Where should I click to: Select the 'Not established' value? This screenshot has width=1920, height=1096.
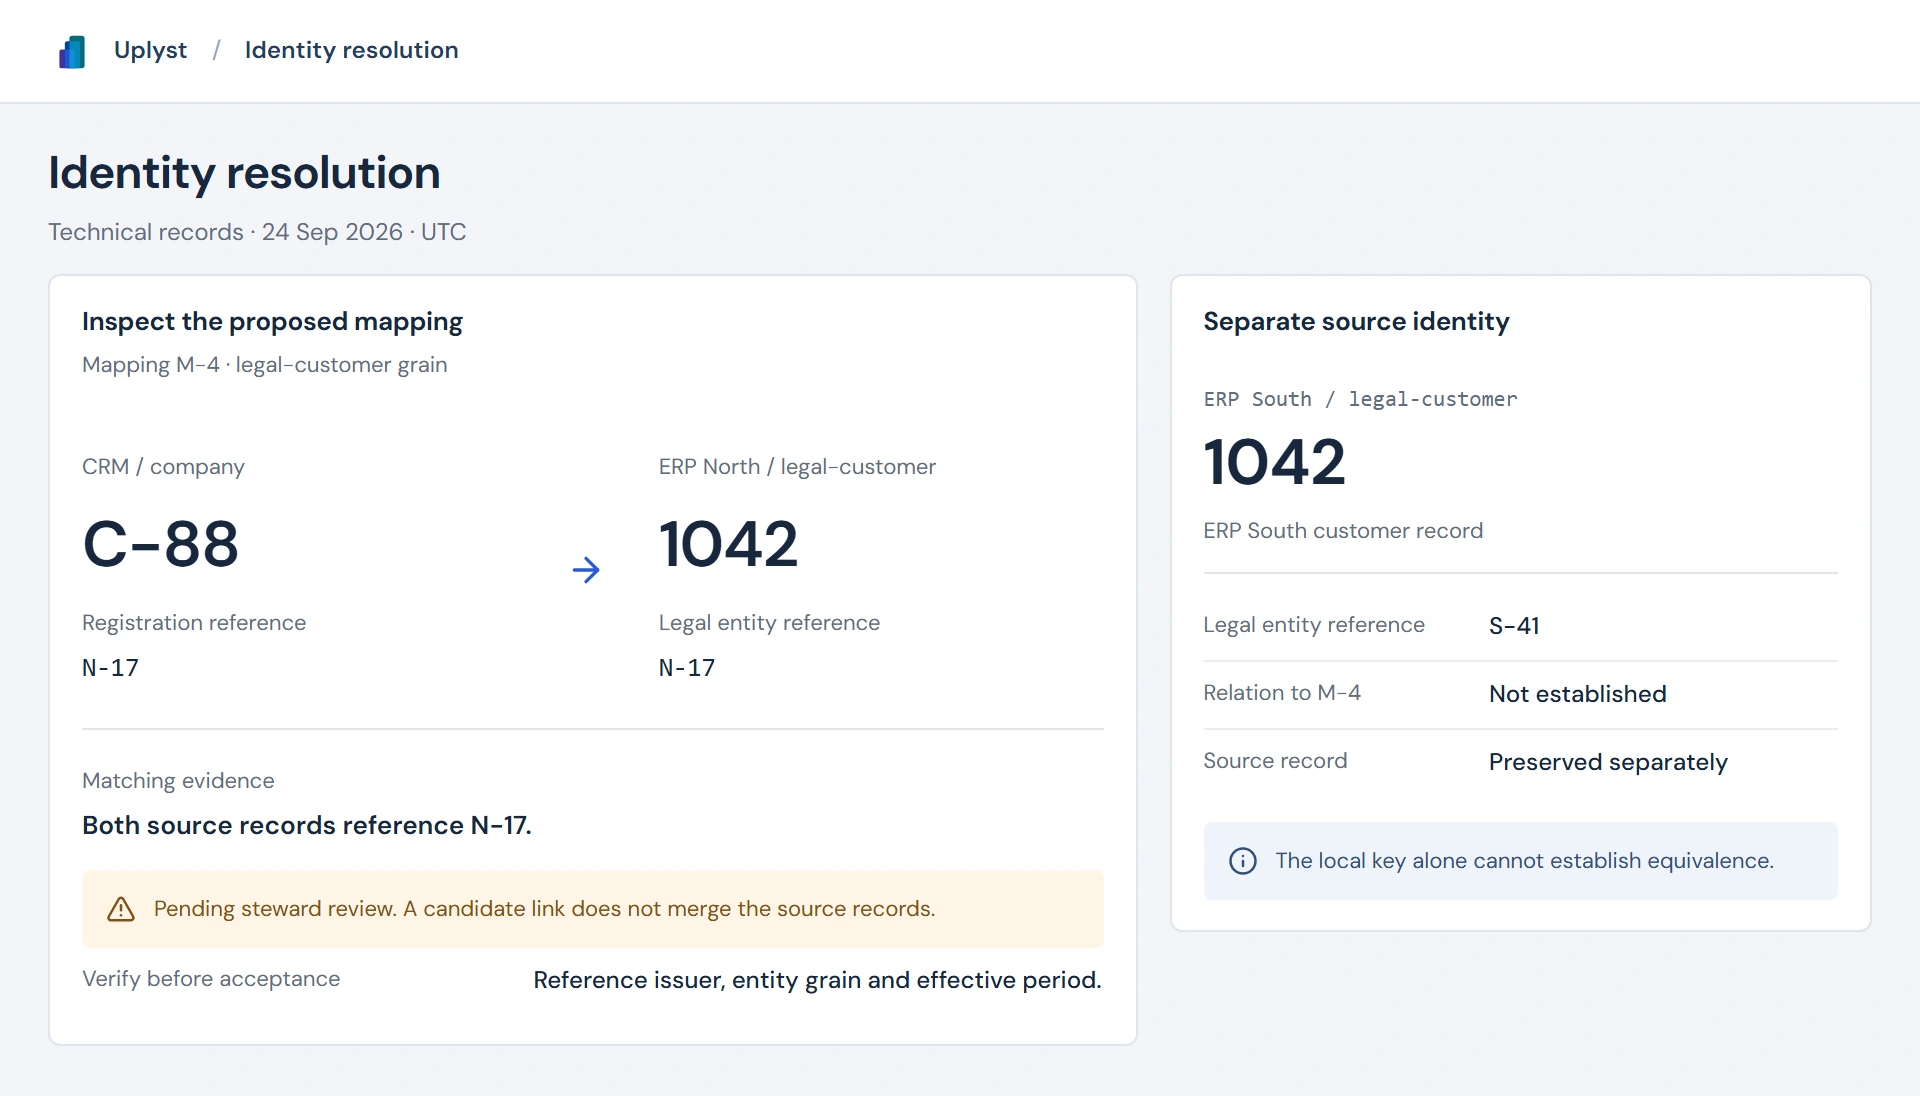coord(1577,694)
